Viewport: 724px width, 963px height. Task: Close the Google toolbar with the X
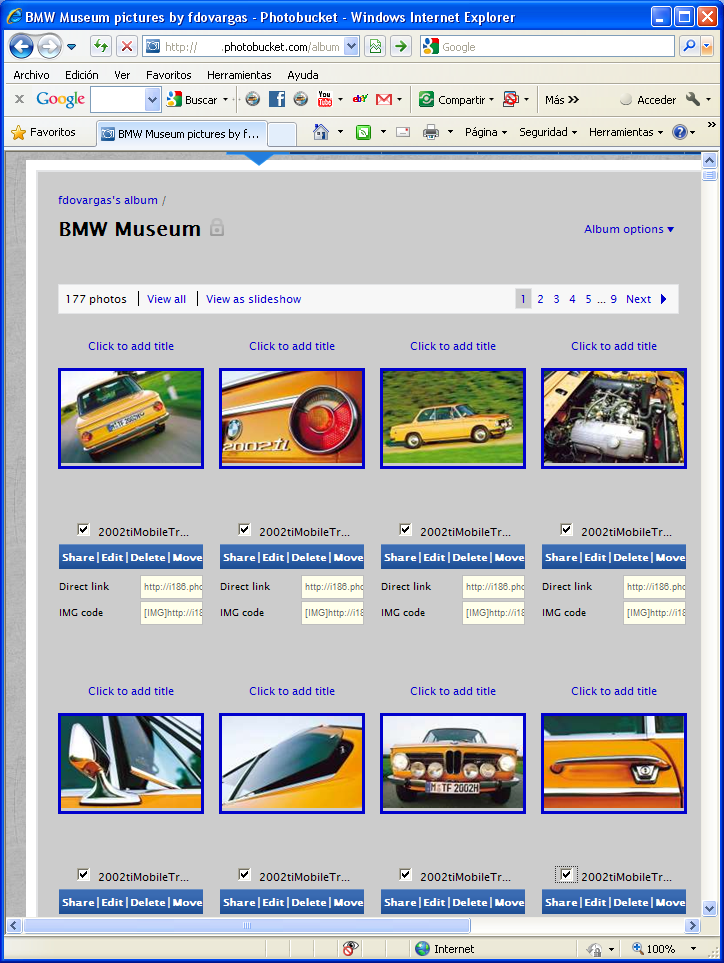click(20, 99)
